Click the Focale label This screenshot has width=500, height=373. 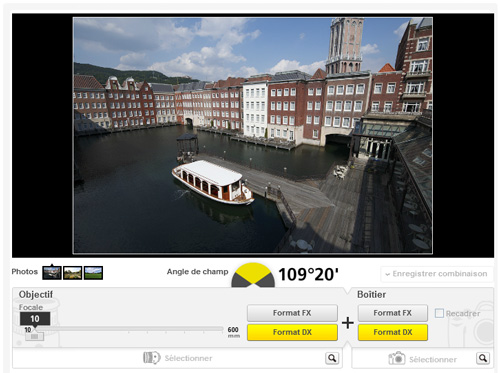(31, 307)
